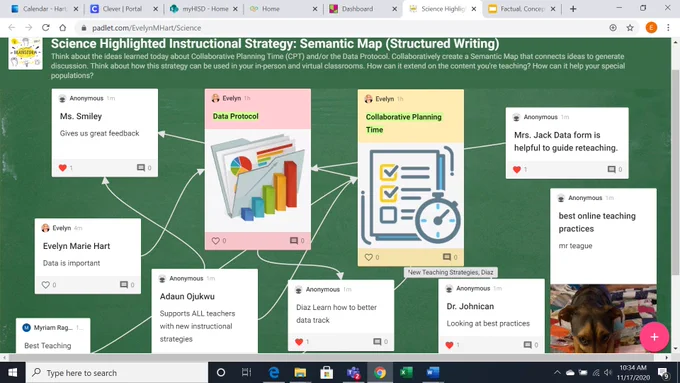The image size is (680, 383).
Task: Open the Collaborative Planning checklist image
Action: pos(411,196)
